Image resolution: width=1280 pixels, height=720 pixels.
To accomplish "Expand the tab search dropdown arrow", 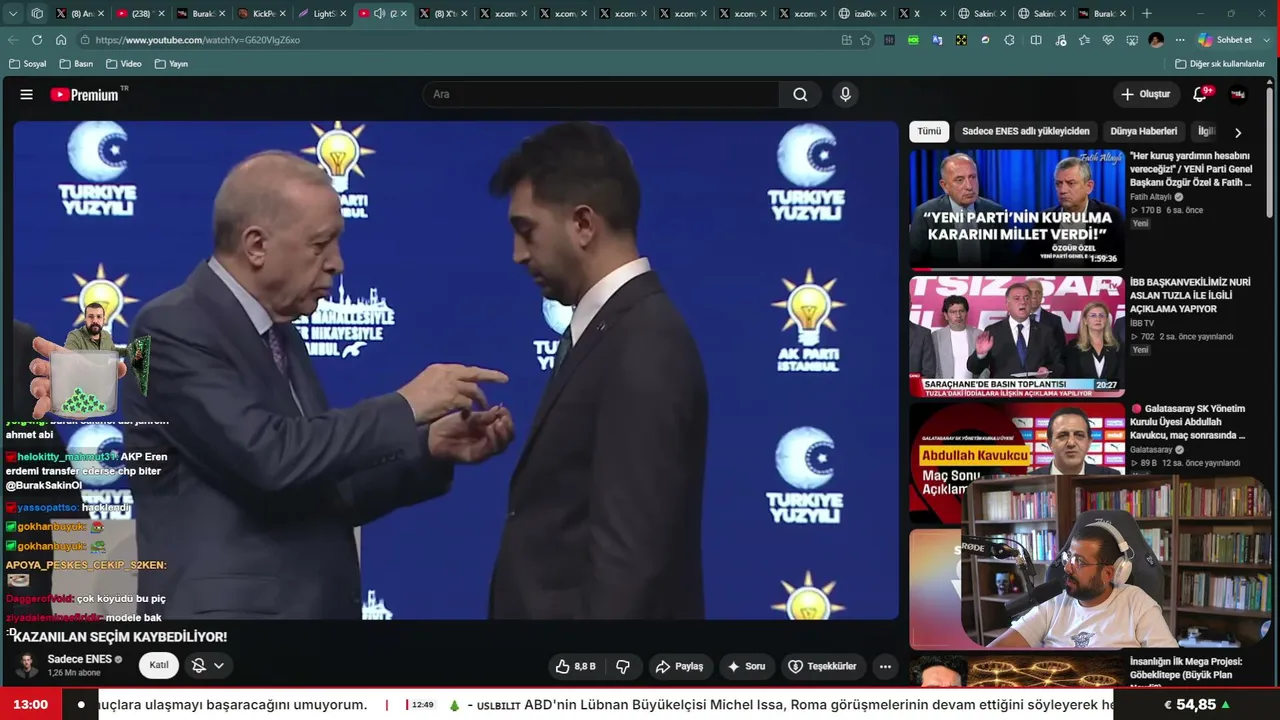I will pyautogui.click(x=13, y=14).
